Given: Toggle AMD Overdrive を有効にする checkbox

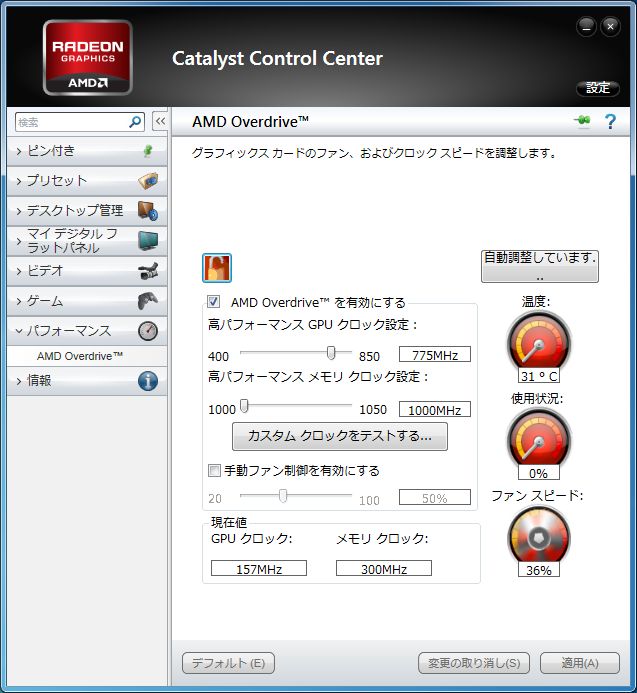Looking at the screenshot, I should tap(214, 302).
